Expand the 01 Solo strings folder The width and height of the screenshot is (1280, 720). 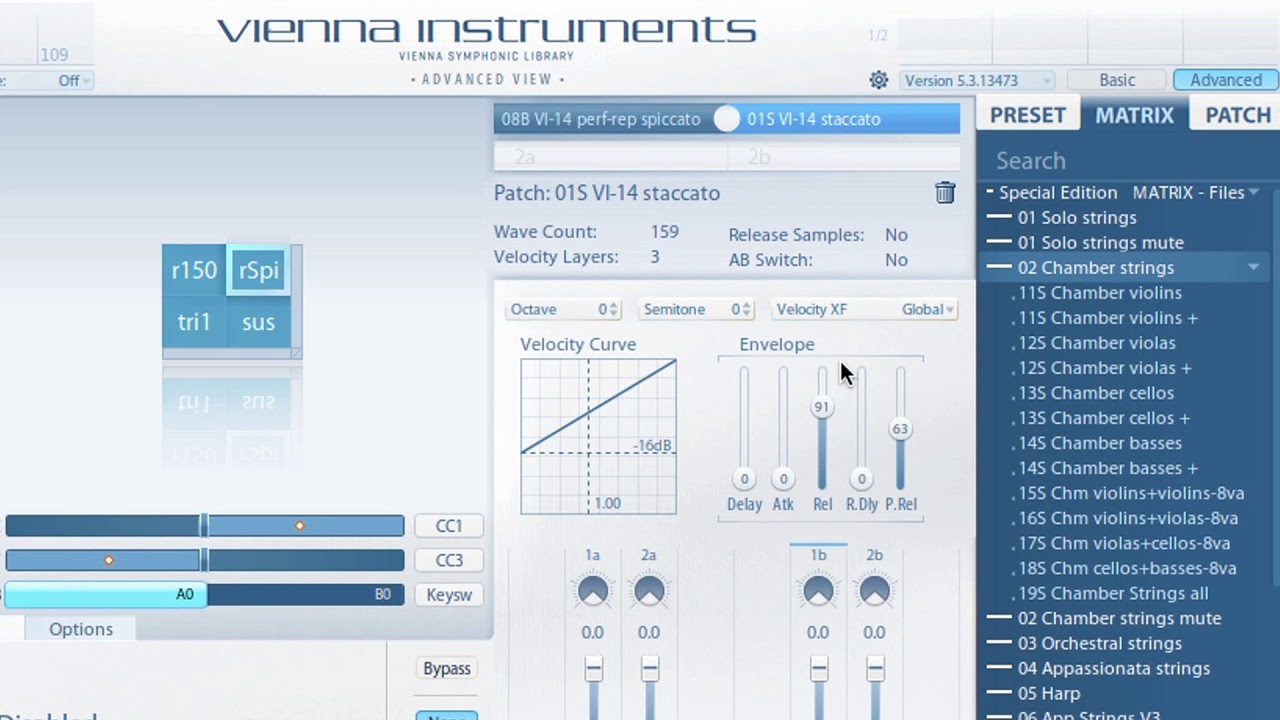[x=1077, y=218]
